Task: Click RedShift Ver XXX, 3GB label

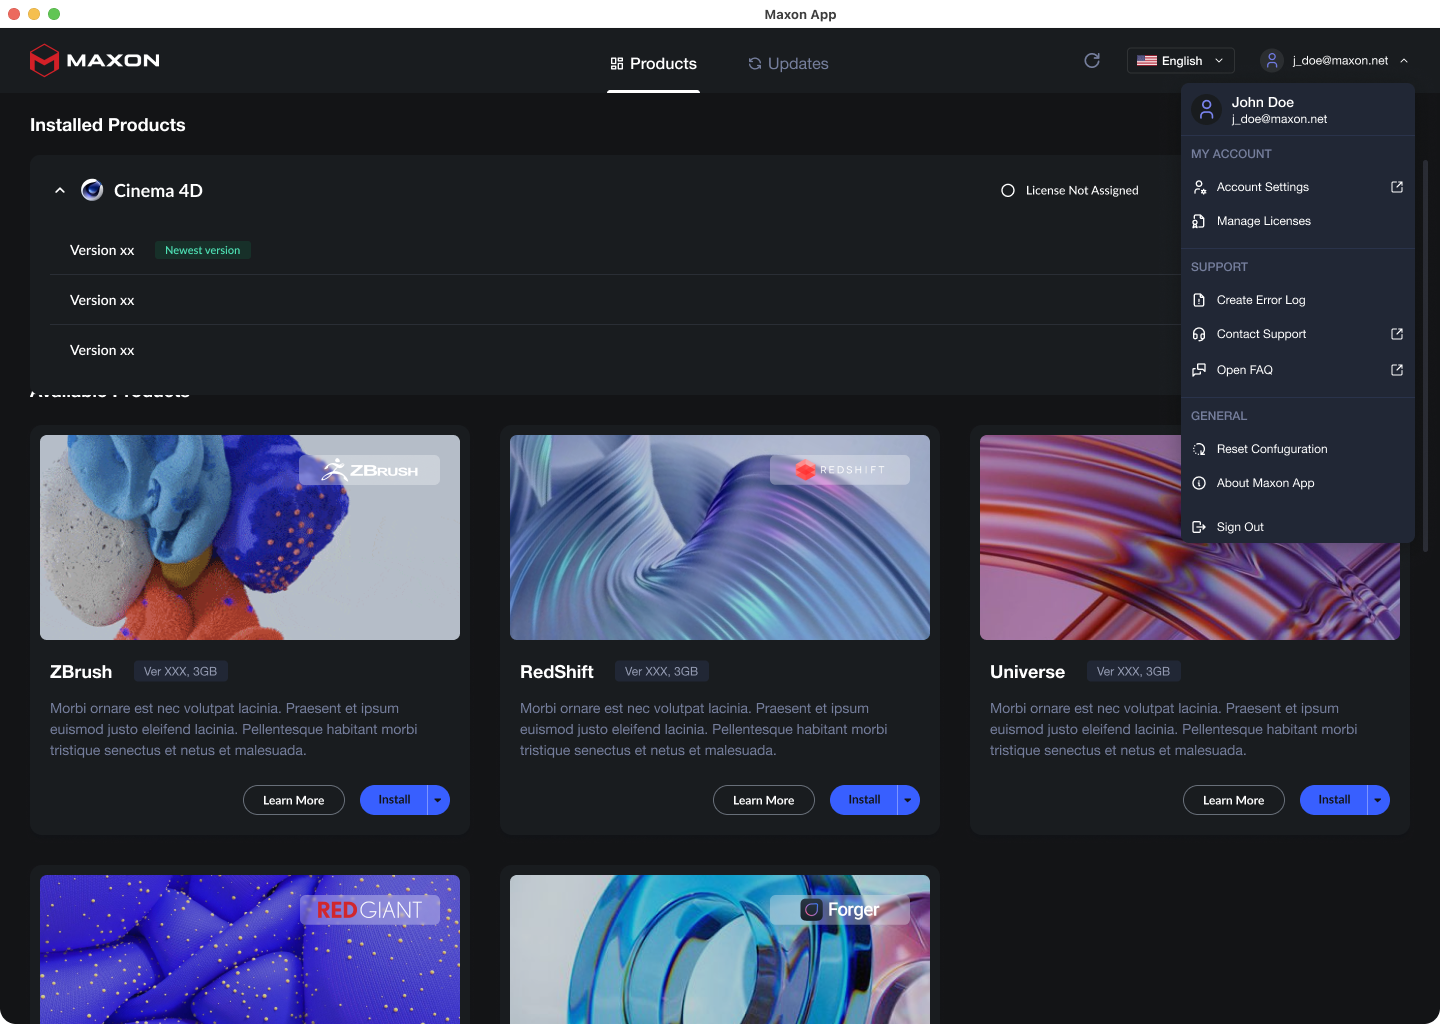Action: [661, 671]
